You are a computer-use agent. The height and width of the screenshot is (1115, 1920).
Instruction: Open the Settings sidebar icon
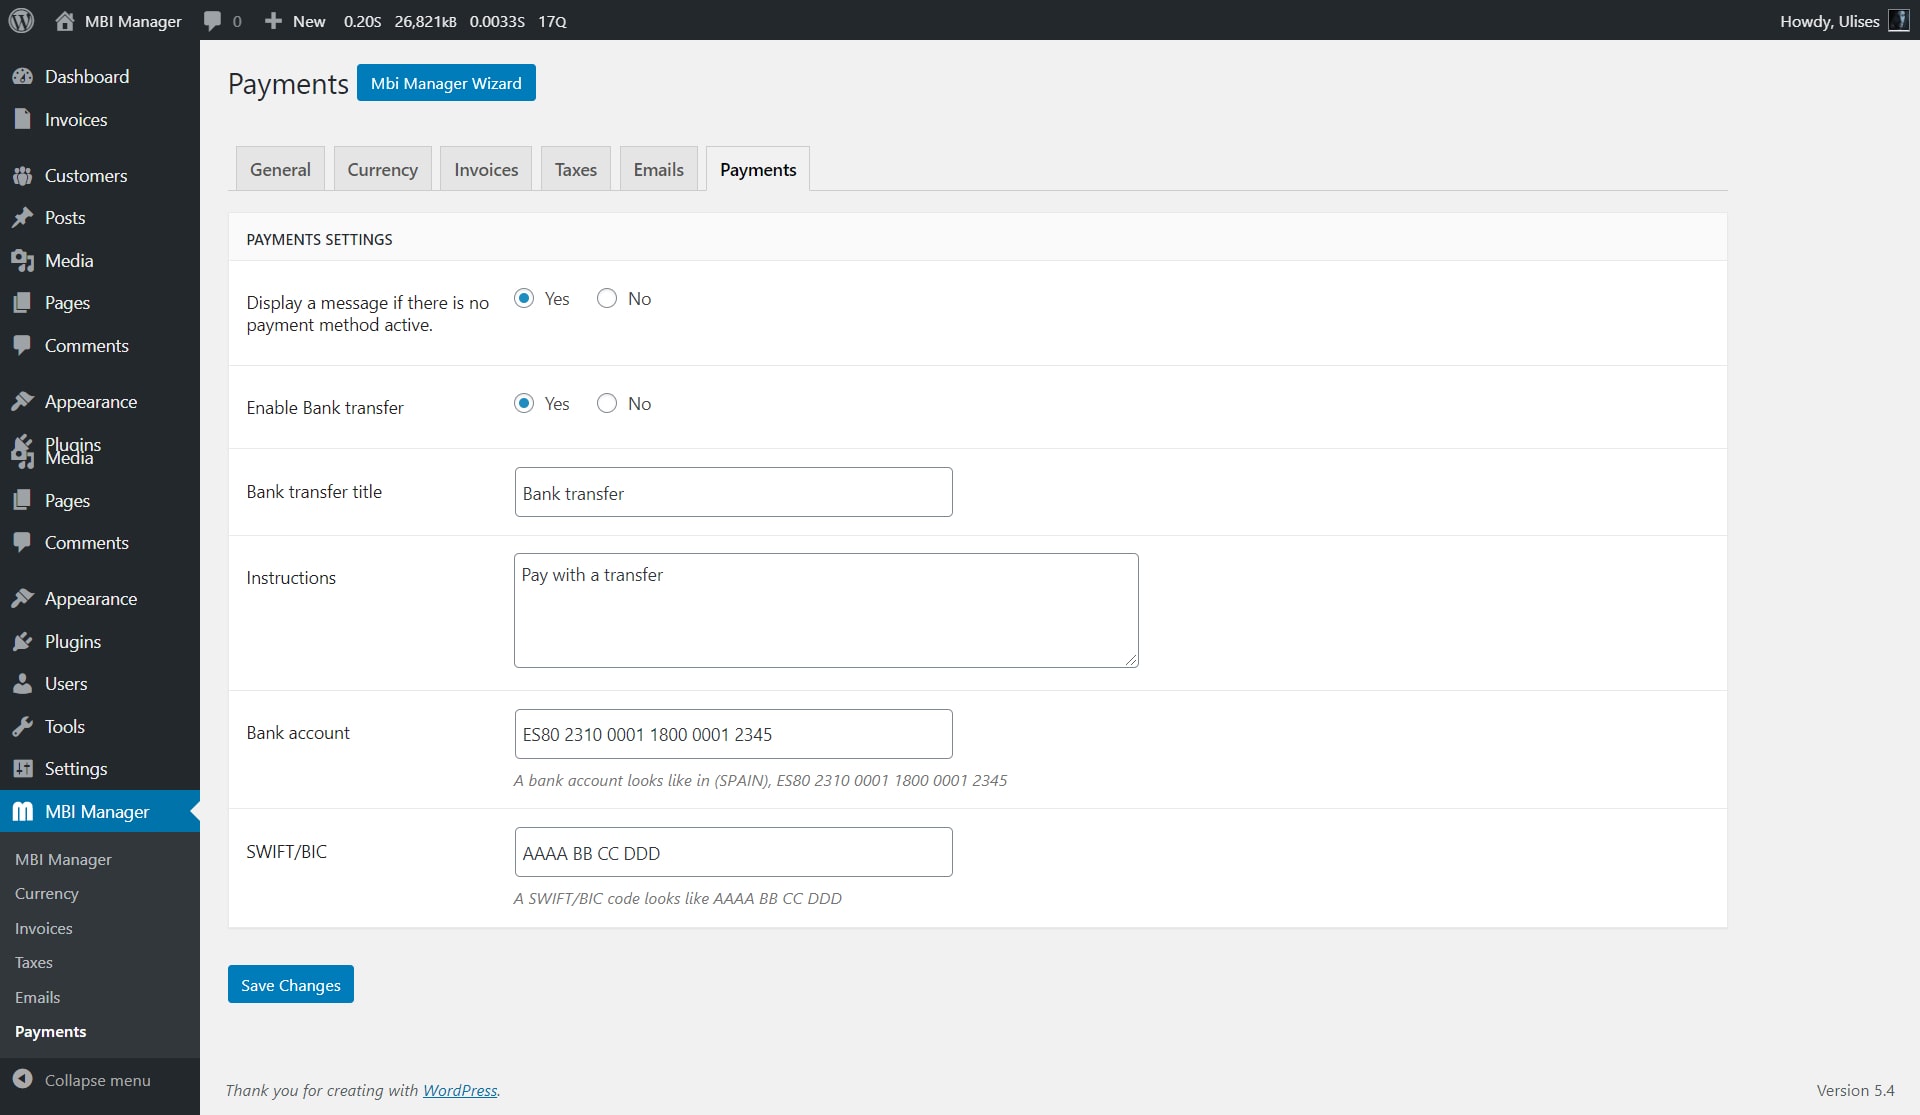point(22,769)
